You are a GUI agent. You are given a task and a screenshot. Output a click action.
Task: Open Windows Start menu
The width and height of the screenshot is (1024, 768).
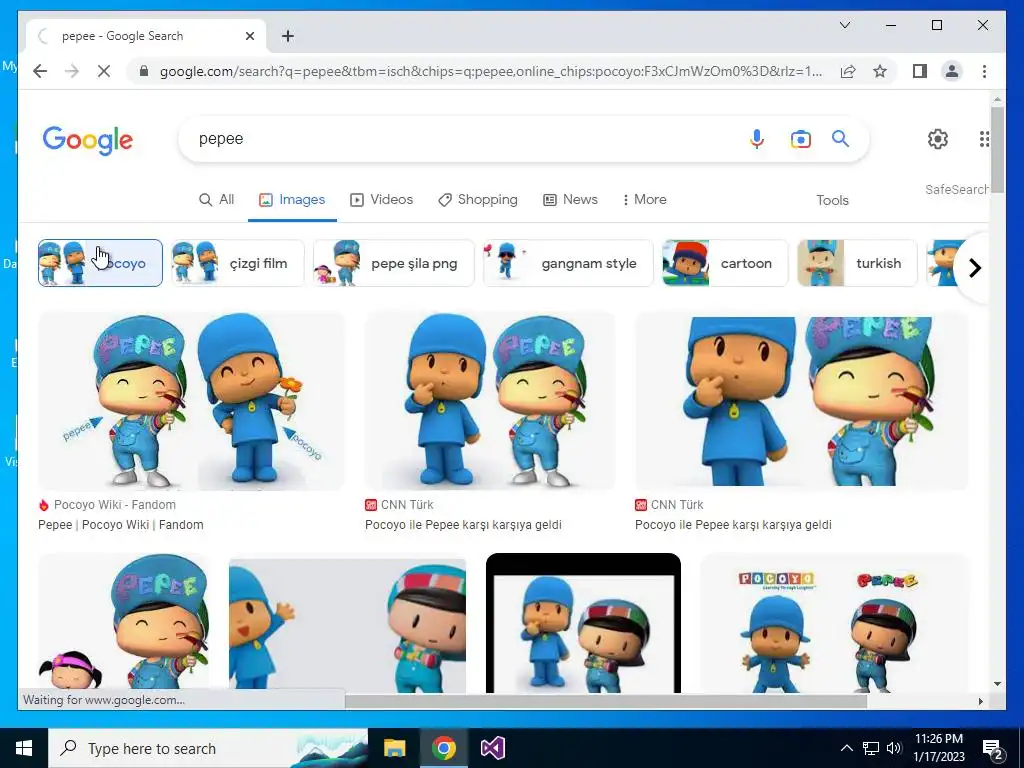pyautogui.click(x=24, y=748)
